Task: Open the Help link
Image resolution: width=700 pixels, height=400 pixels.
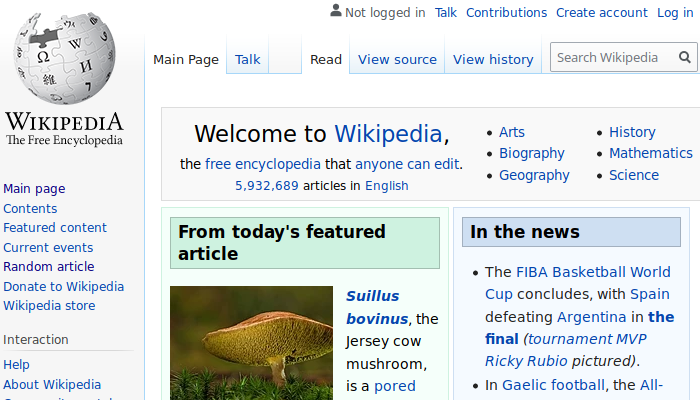Action: [16, 365]
